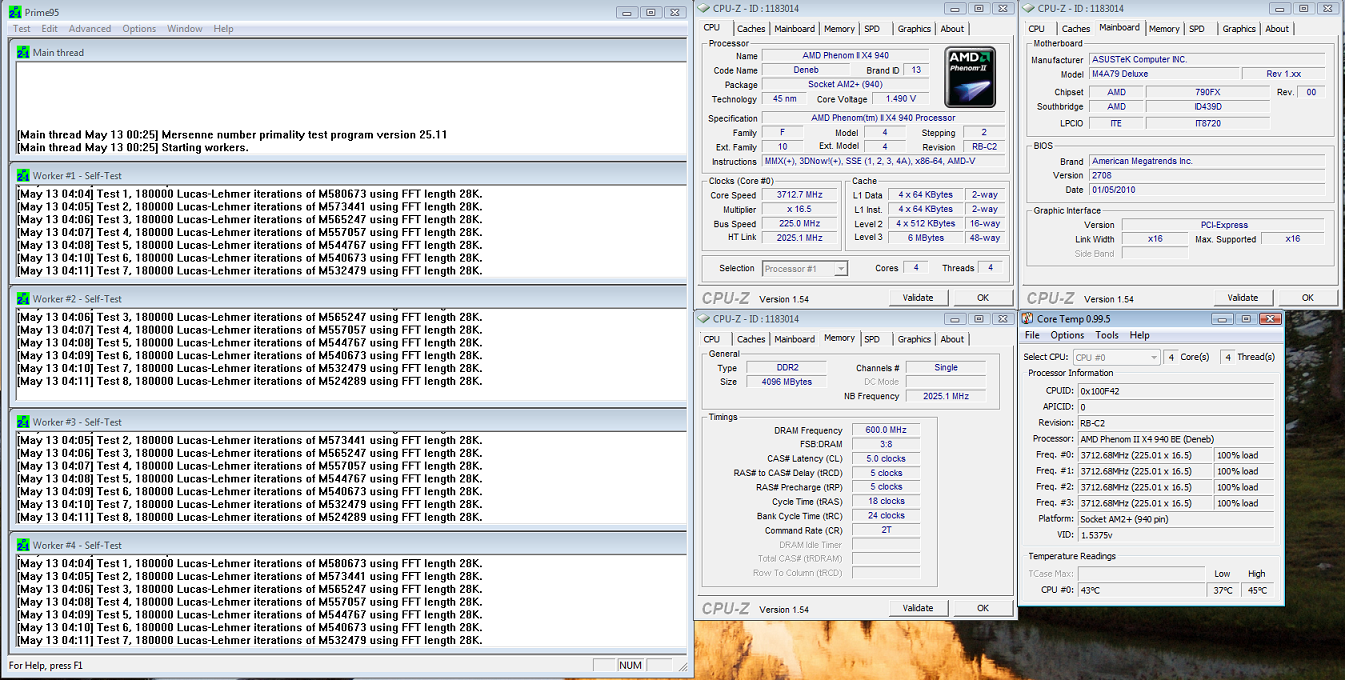Image resolution: width=1345 pixels, height=680 pixels.
Task: Click the Worker #3 Test 8 log line
Action: pyautogui.click(x=250, y=517)
